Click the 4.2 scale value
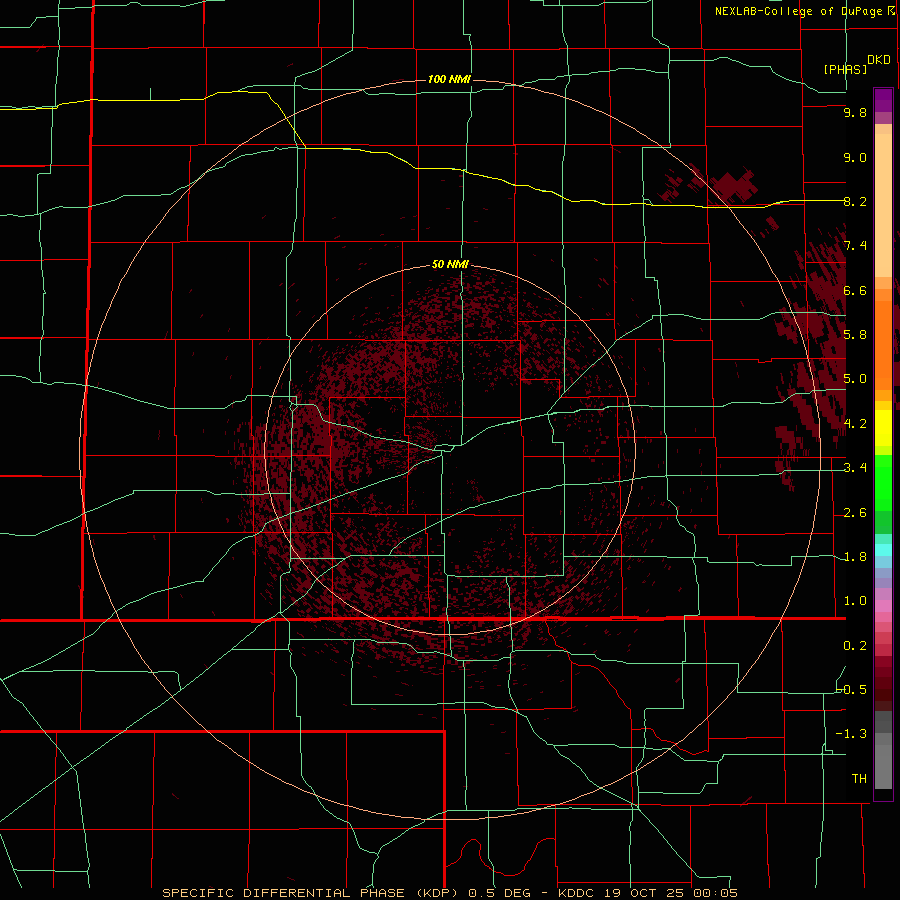Viewport: 900px width, 900px height. point(855,424)
